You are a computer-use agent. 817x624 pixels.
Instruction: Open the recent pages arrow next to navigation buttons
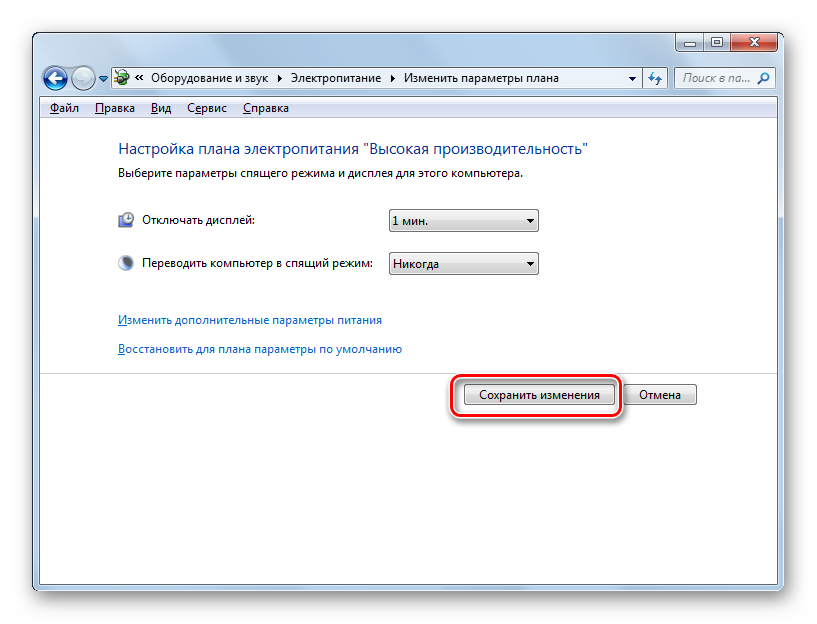pos(103,78)
